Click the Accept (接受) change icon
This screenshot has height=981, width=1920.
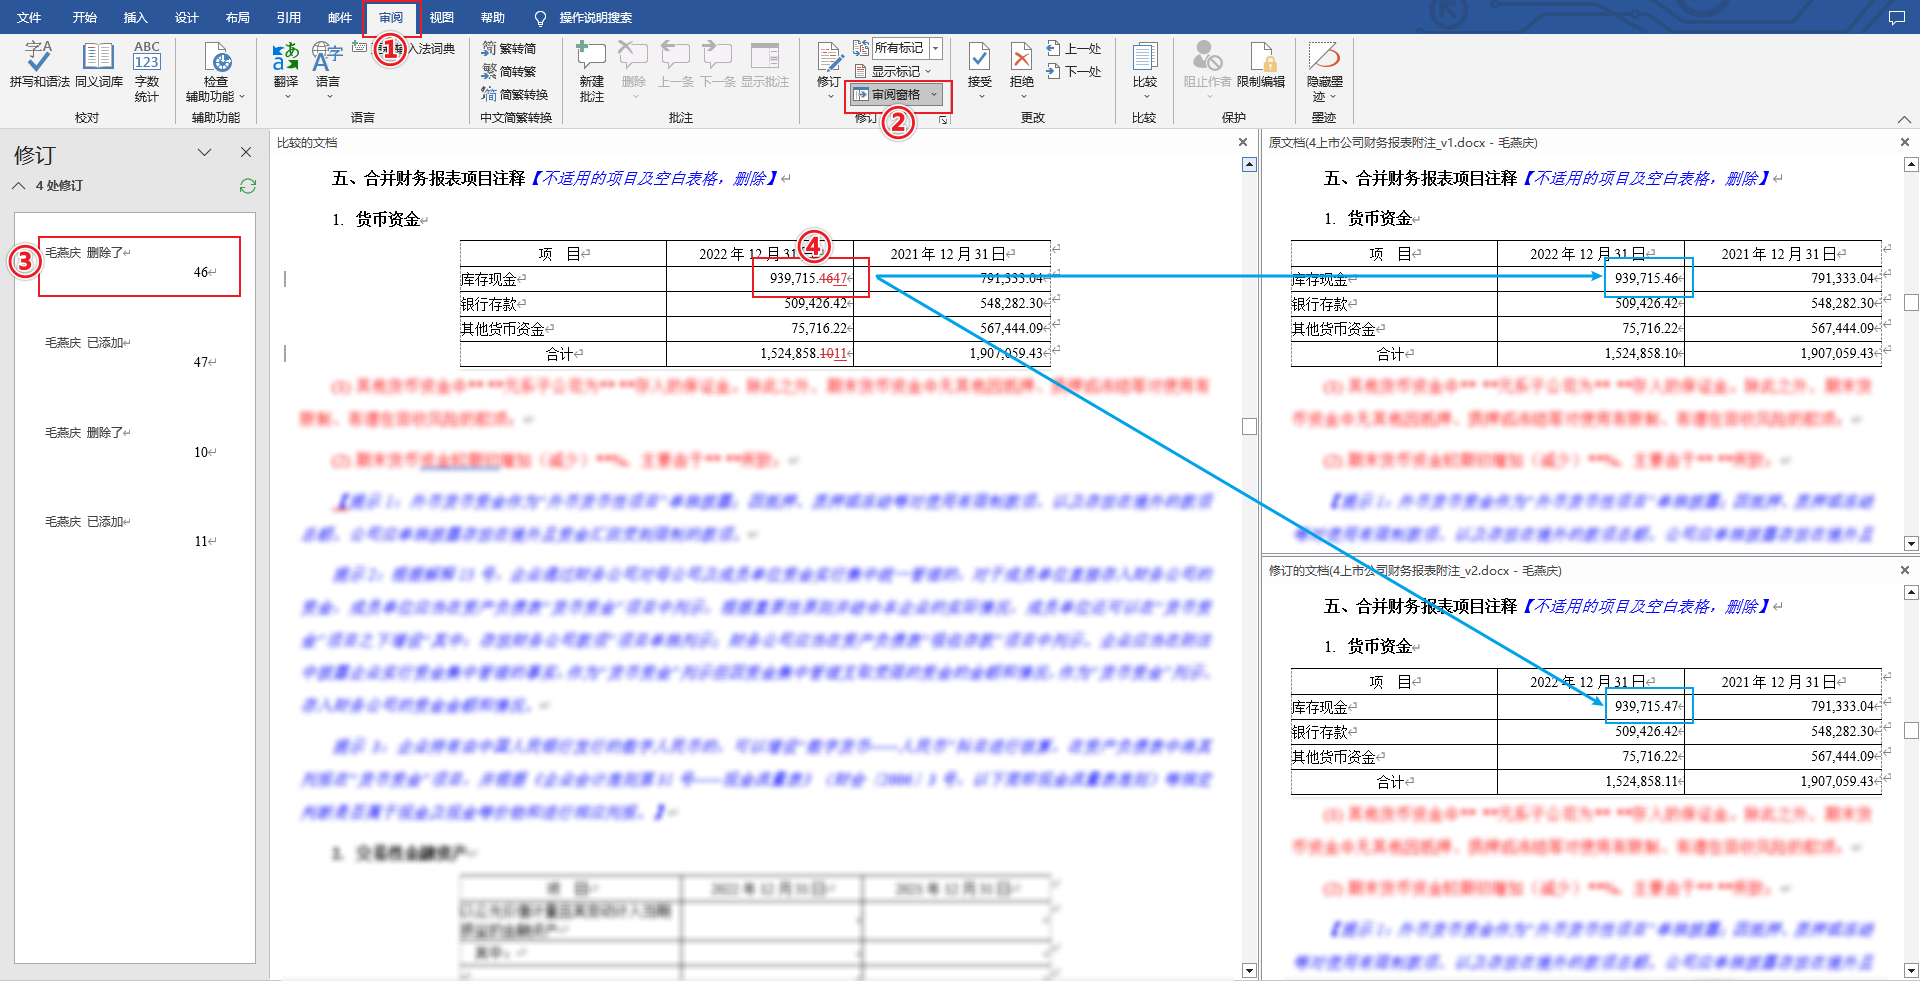(x=980, y=64)
